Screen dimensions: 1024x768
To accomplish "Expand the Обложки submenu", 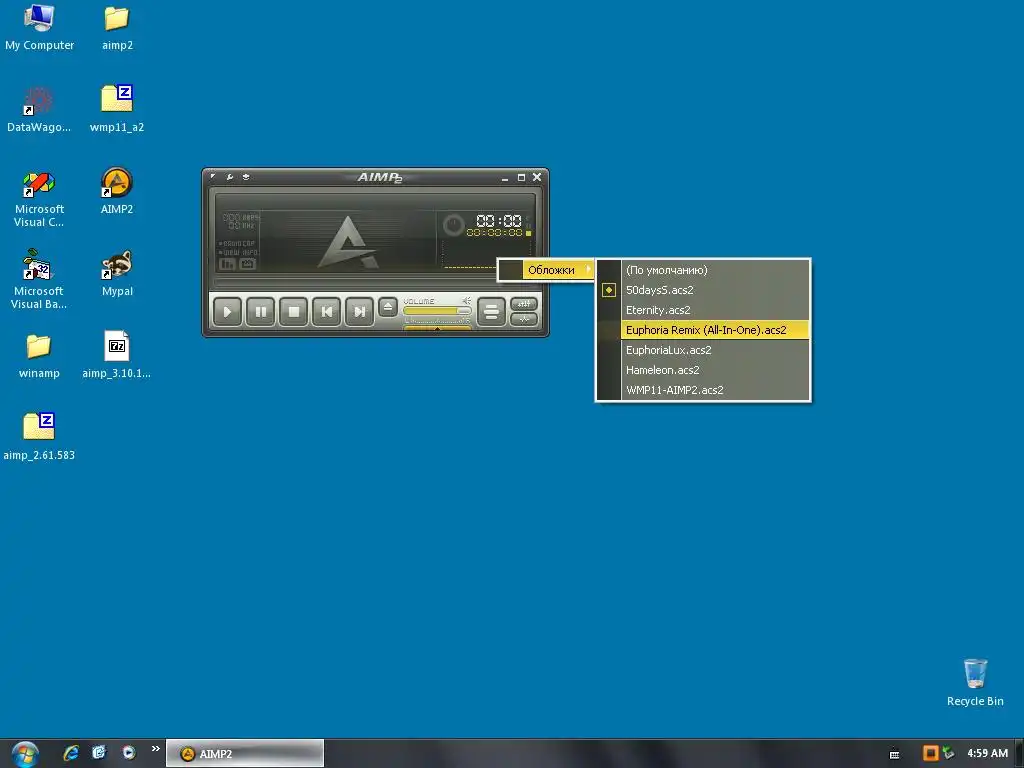I will point(547,270).
